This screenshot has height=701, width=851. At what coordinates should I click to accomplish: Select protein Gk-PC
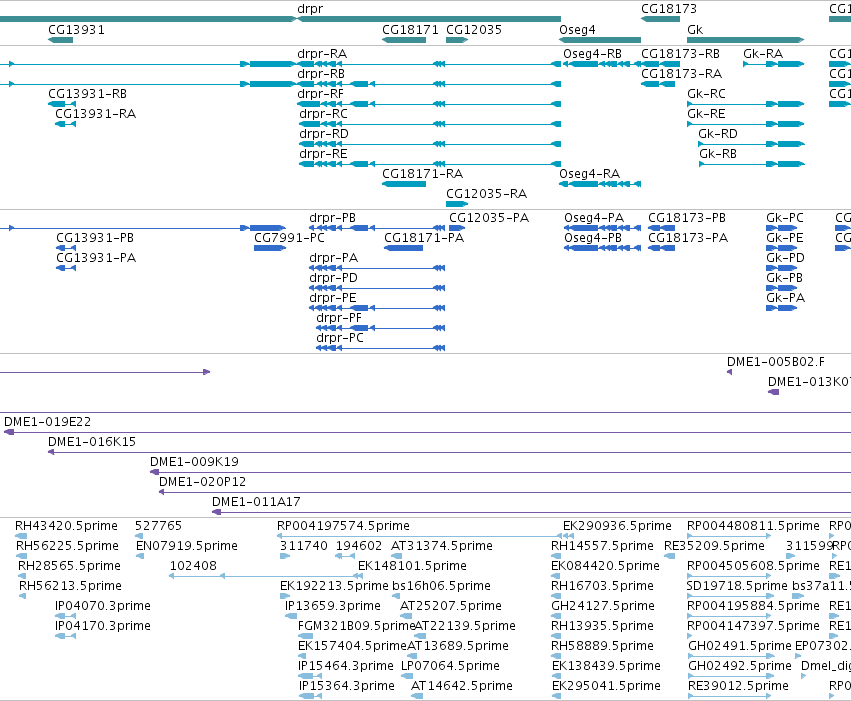click(785, 218)
